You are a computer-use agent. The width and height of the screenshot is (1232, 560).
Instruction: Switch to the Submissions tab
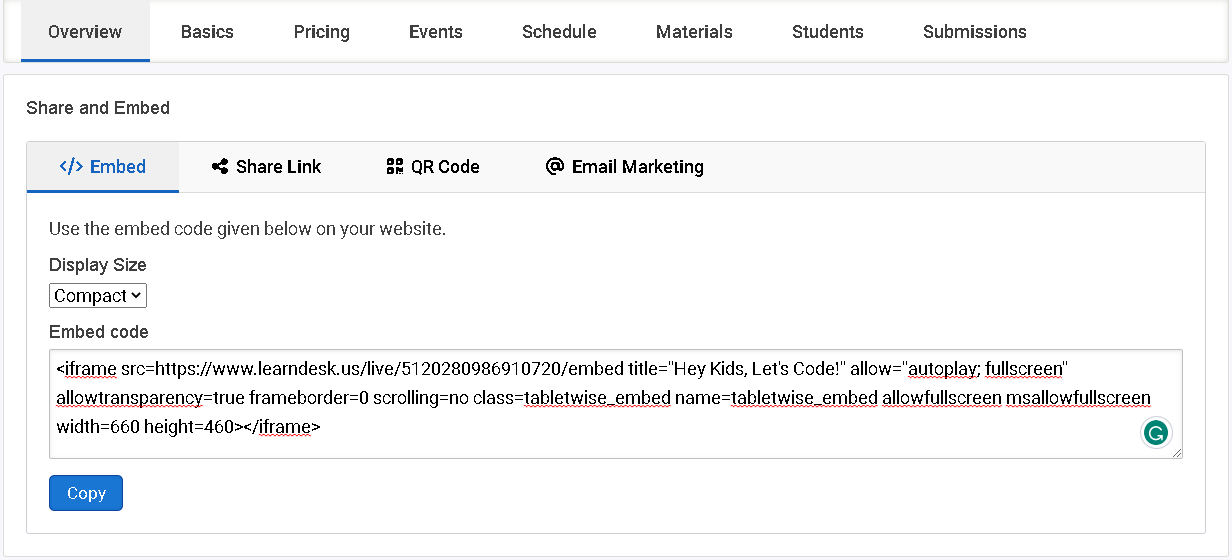click(975, 32)
